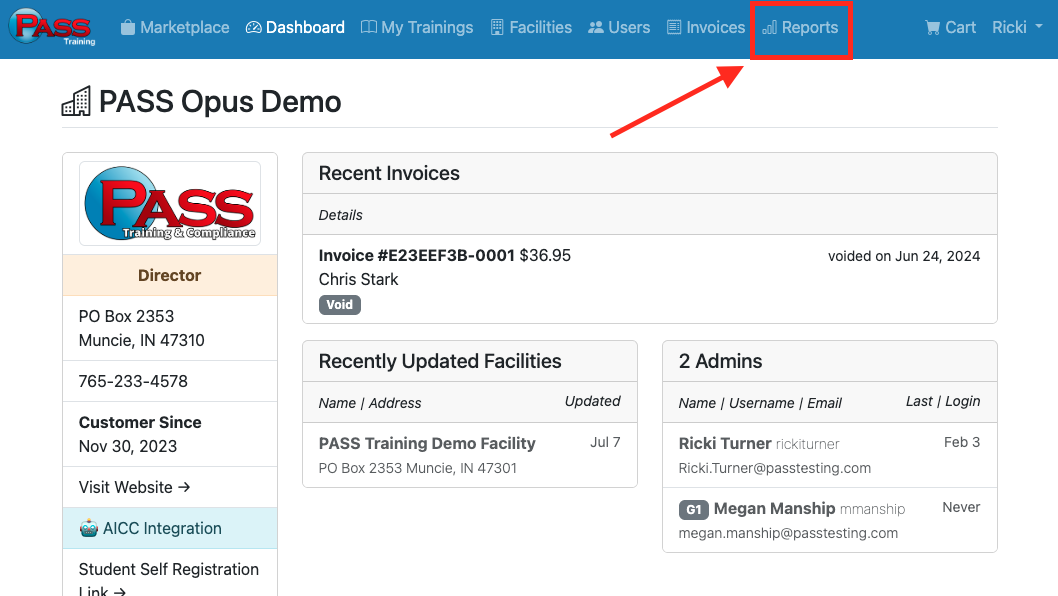
Task: Click the My Trainings book icon
Action: [x=368, y=28]
